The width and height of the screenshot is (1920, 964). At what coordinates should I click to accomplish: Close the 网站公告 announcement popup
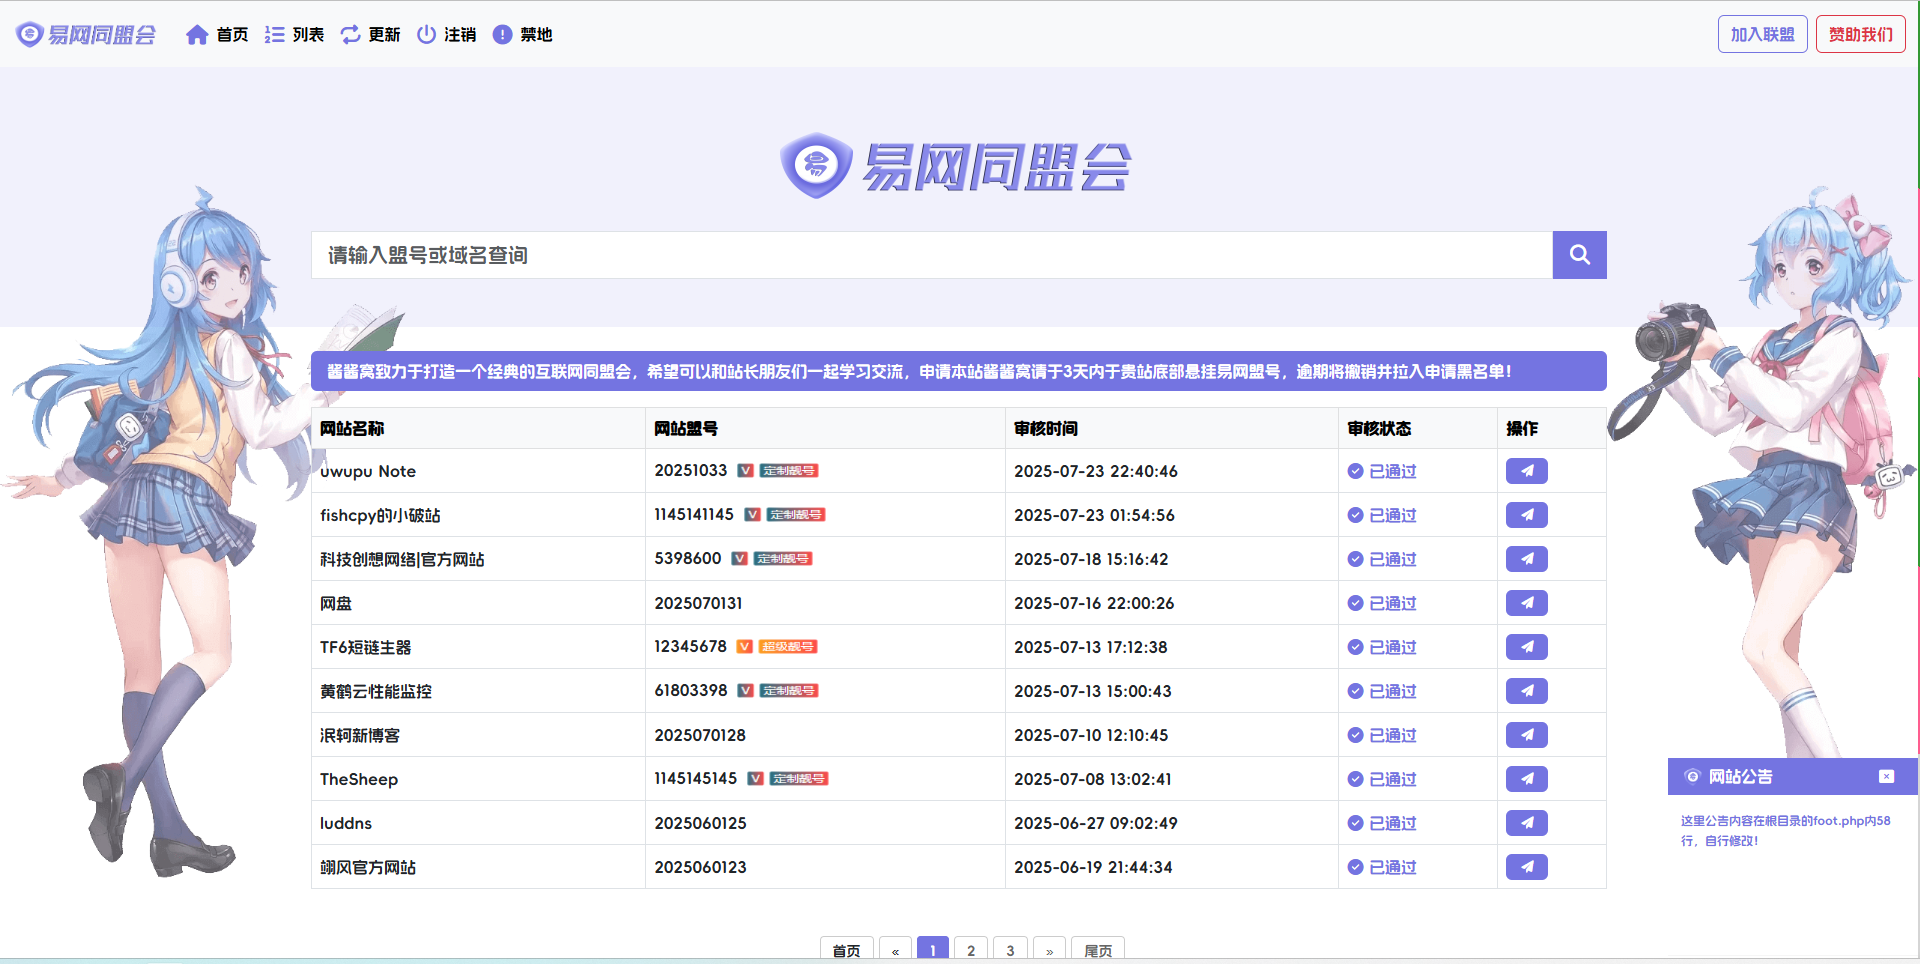[x=1886, y=777]
